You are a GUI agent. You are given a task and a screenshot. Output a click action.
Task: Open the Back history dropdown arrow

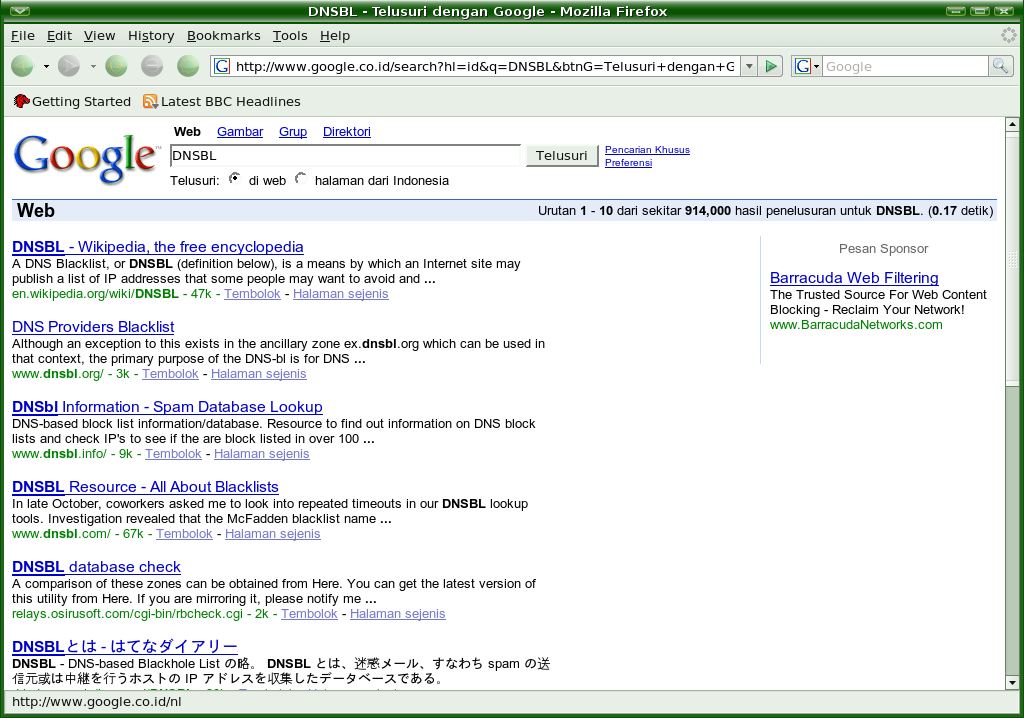coord(46,66)
